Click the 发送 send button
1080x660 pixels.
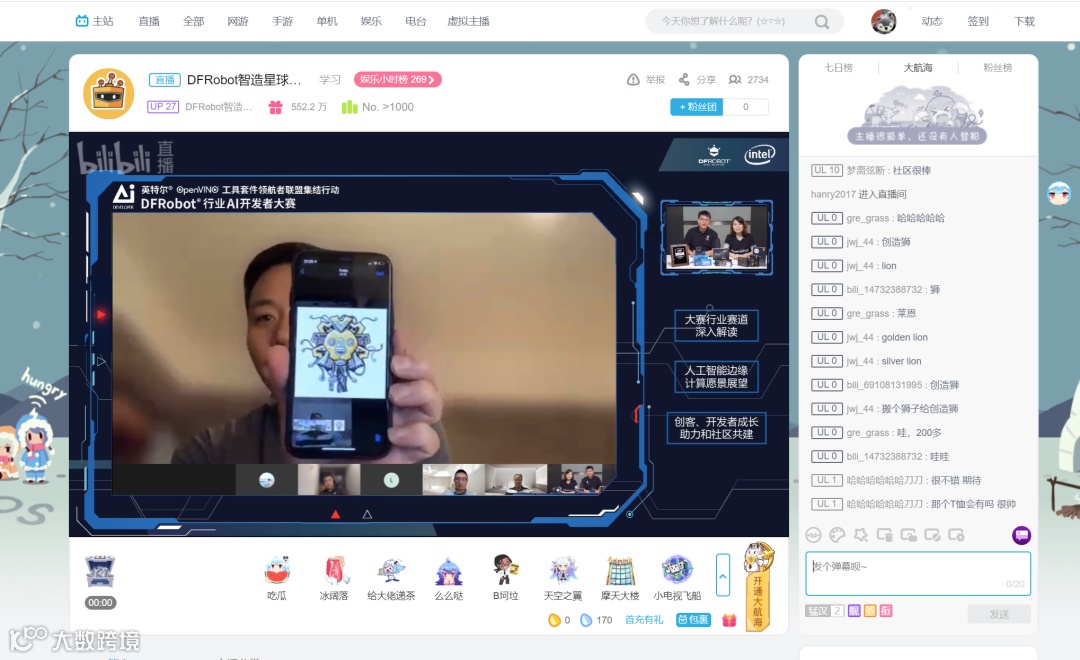coord(999,614)
